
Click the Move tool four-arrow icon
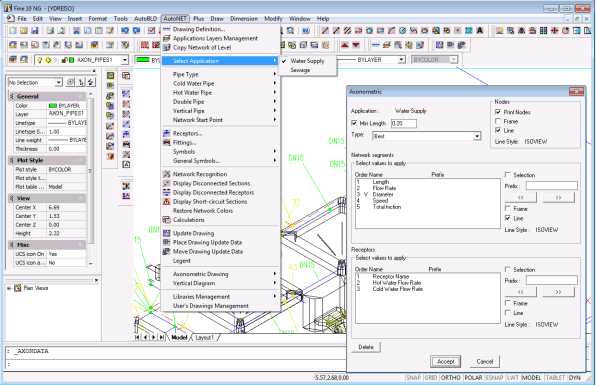555,31
